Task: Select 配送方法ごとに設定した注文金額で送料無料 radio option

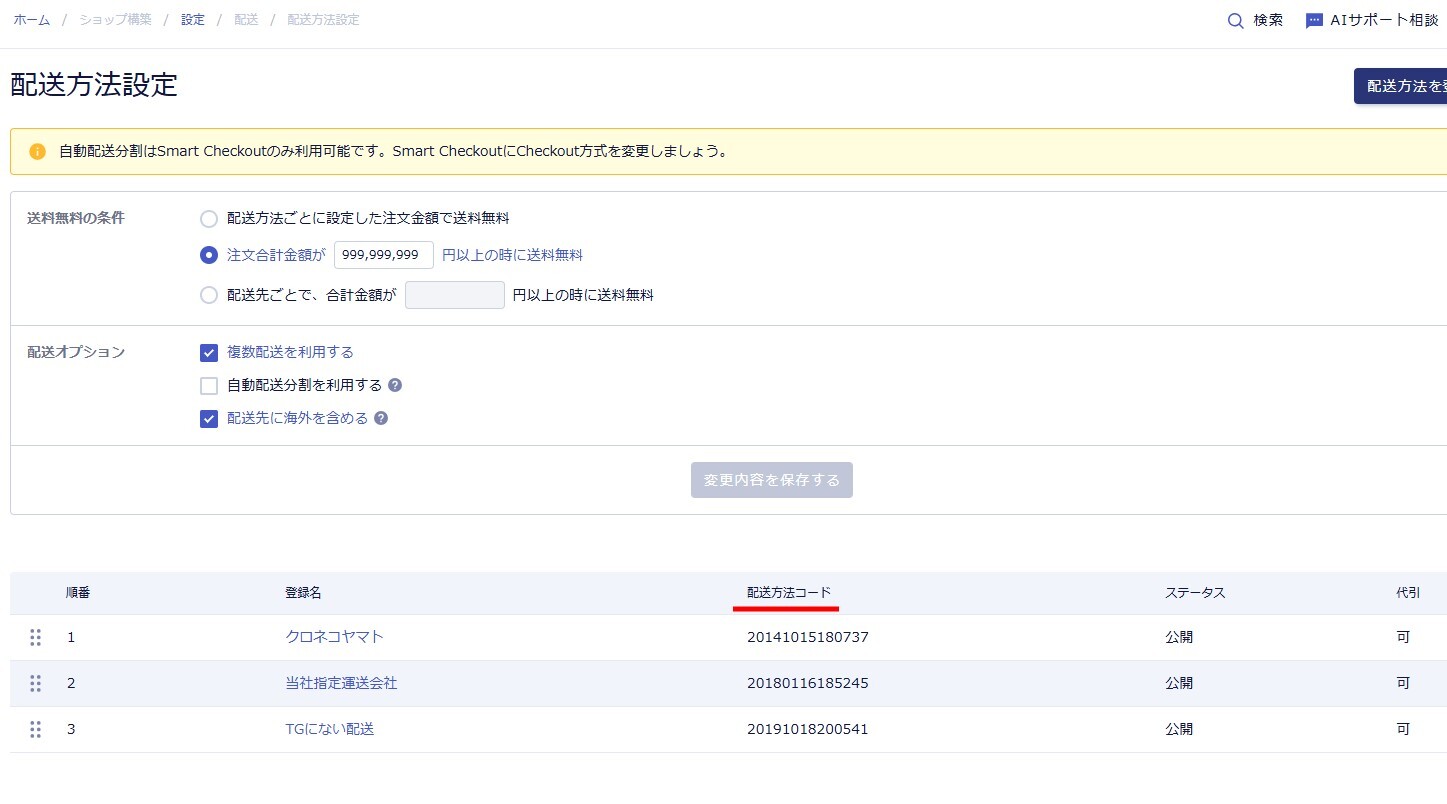Action: coord(209,218)
